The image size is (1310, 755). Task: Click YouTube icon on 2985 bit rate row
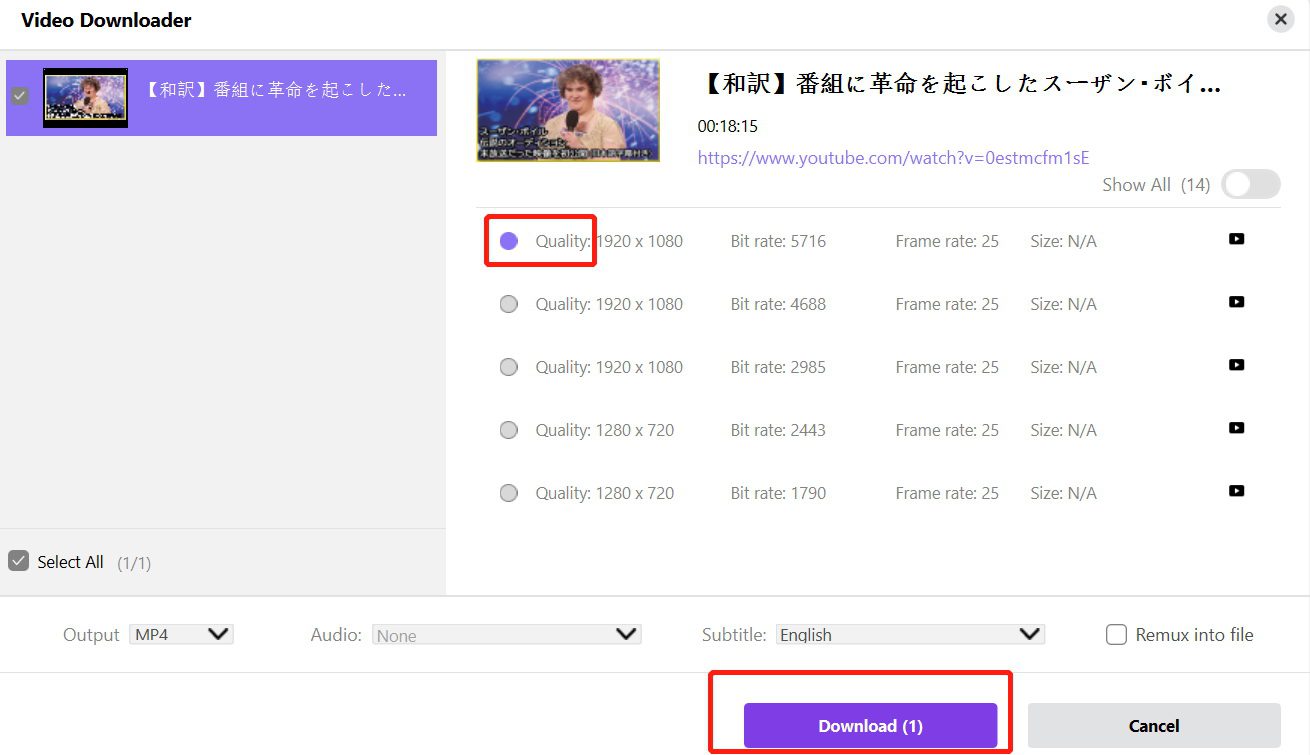point(1236,365)
